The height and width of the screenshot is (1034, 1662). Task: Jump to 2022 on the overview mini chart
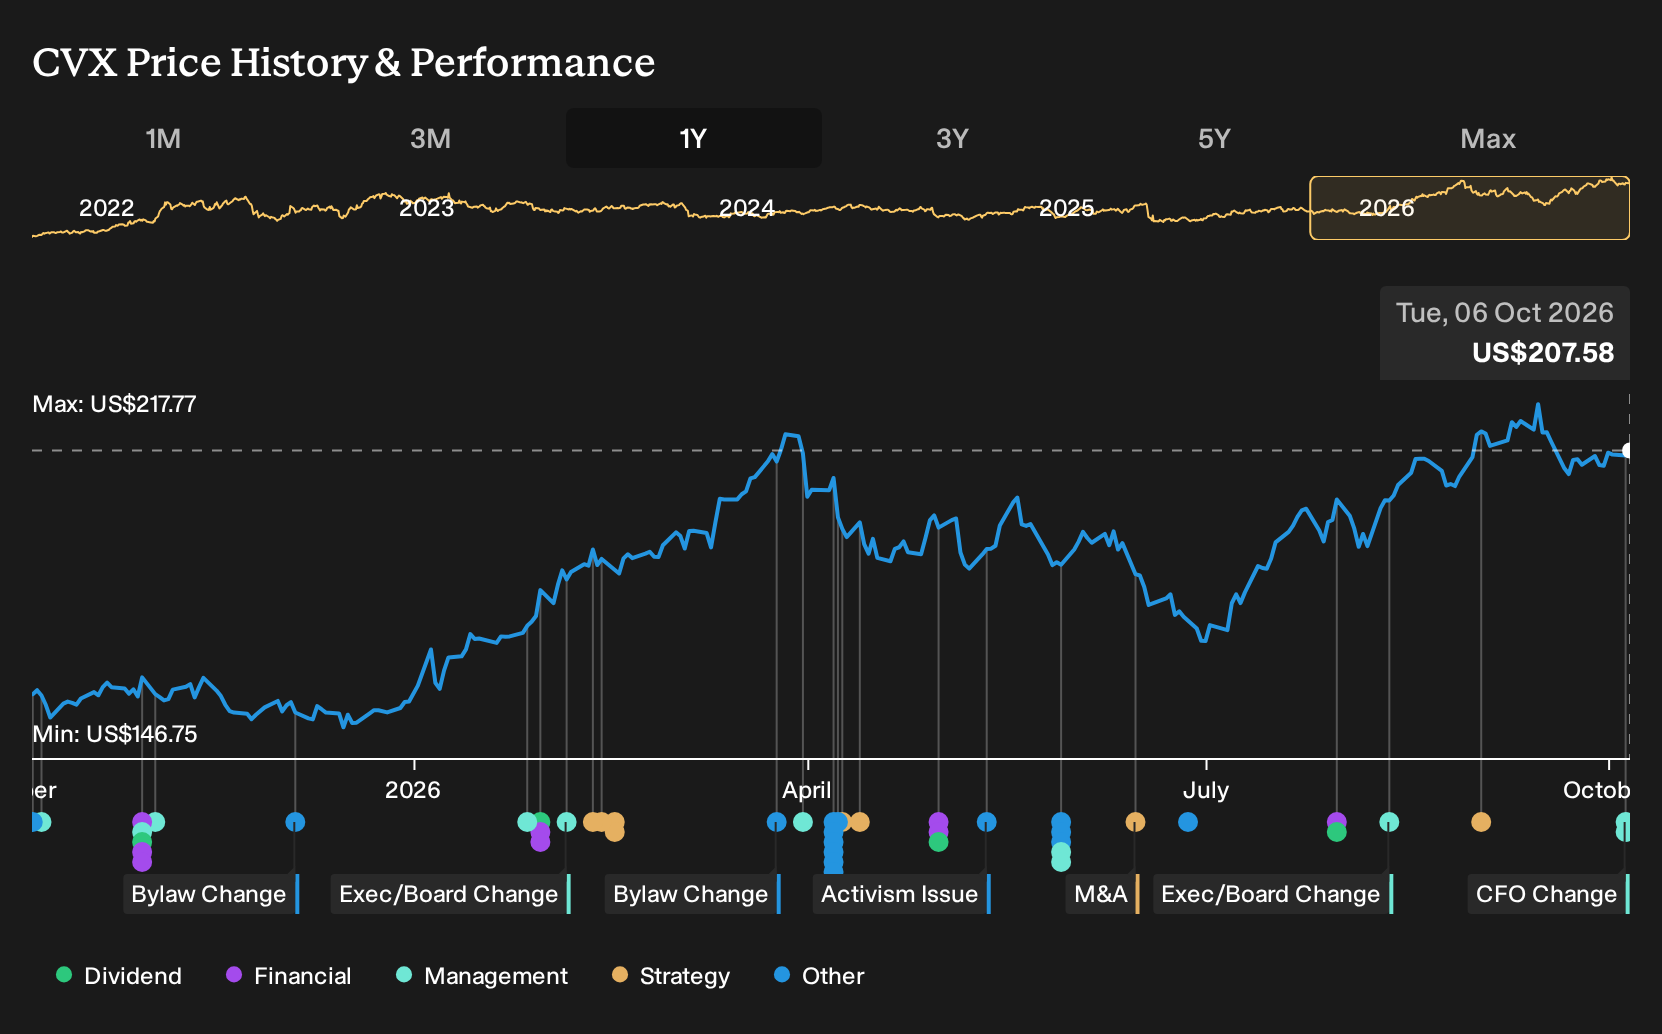107,208
